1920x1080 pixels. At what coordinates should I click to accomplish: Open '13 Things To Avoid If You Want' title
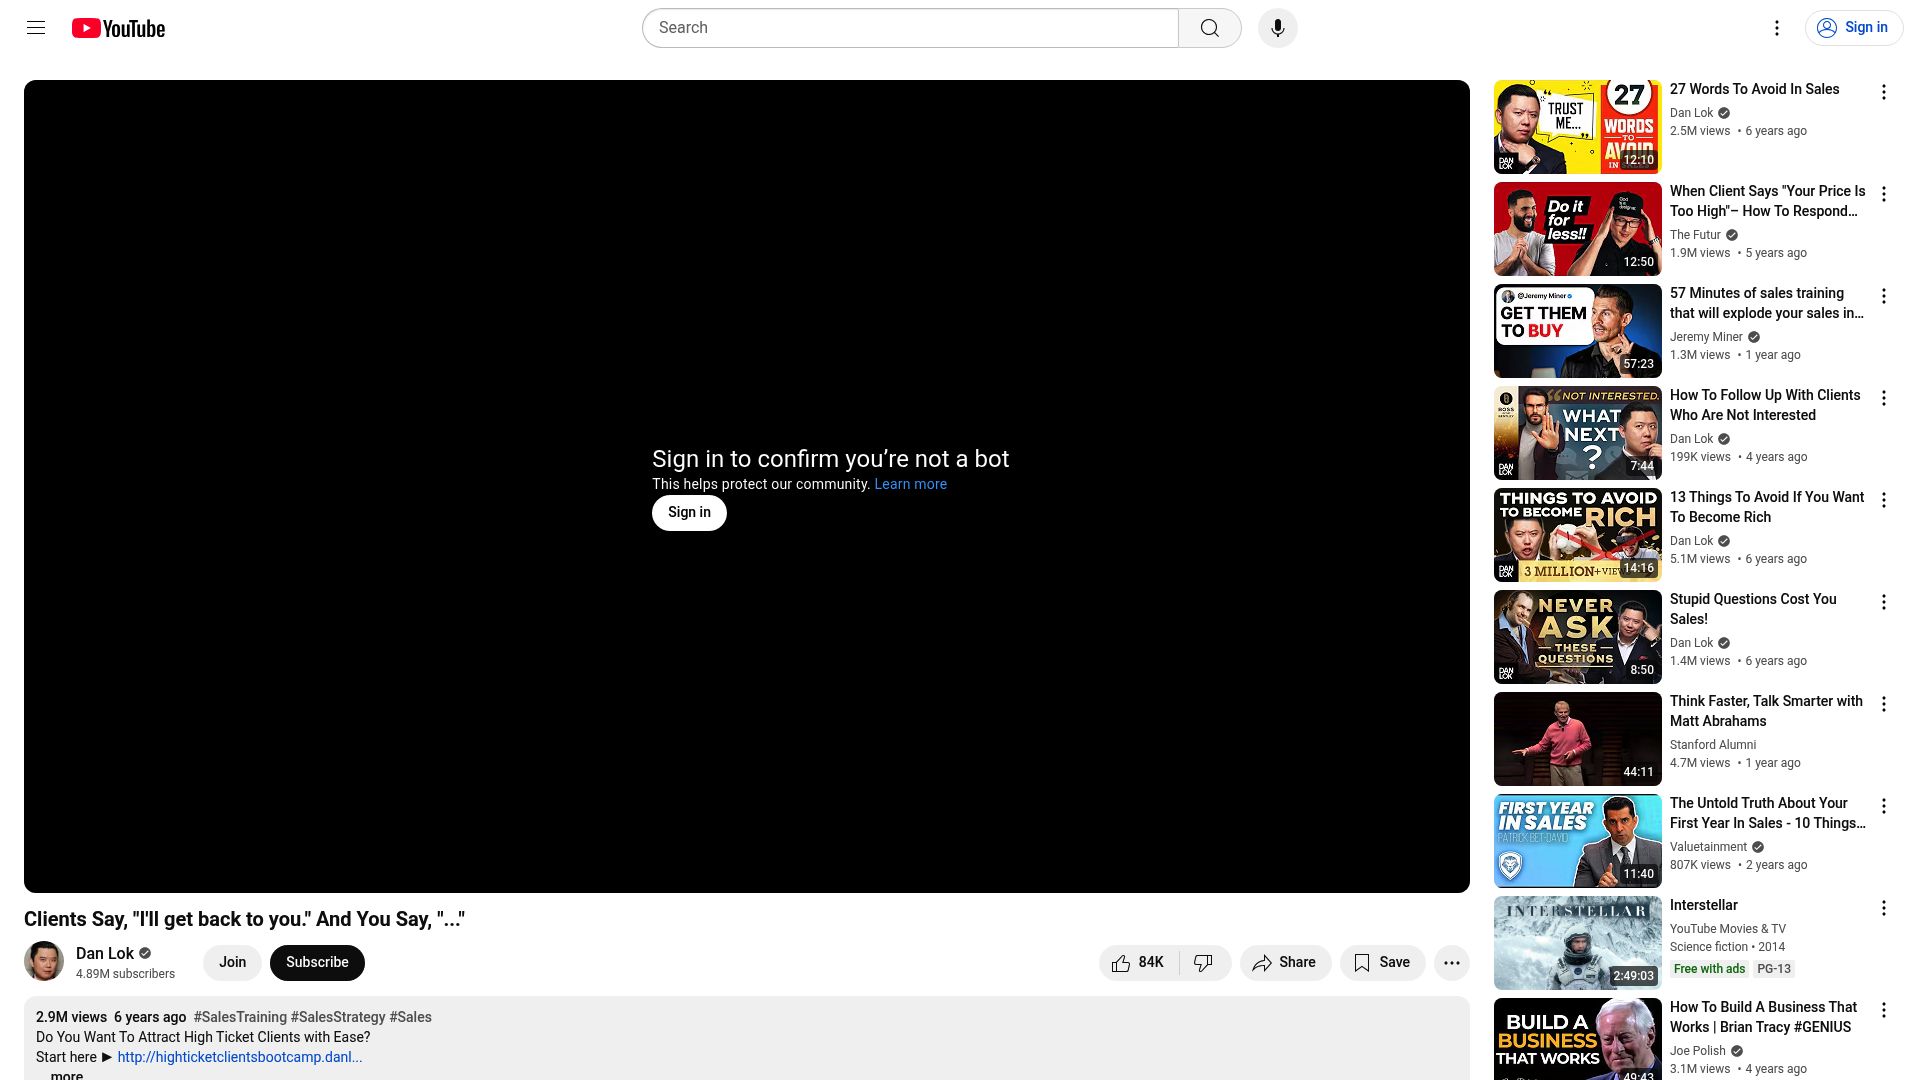pos(1767,507)
